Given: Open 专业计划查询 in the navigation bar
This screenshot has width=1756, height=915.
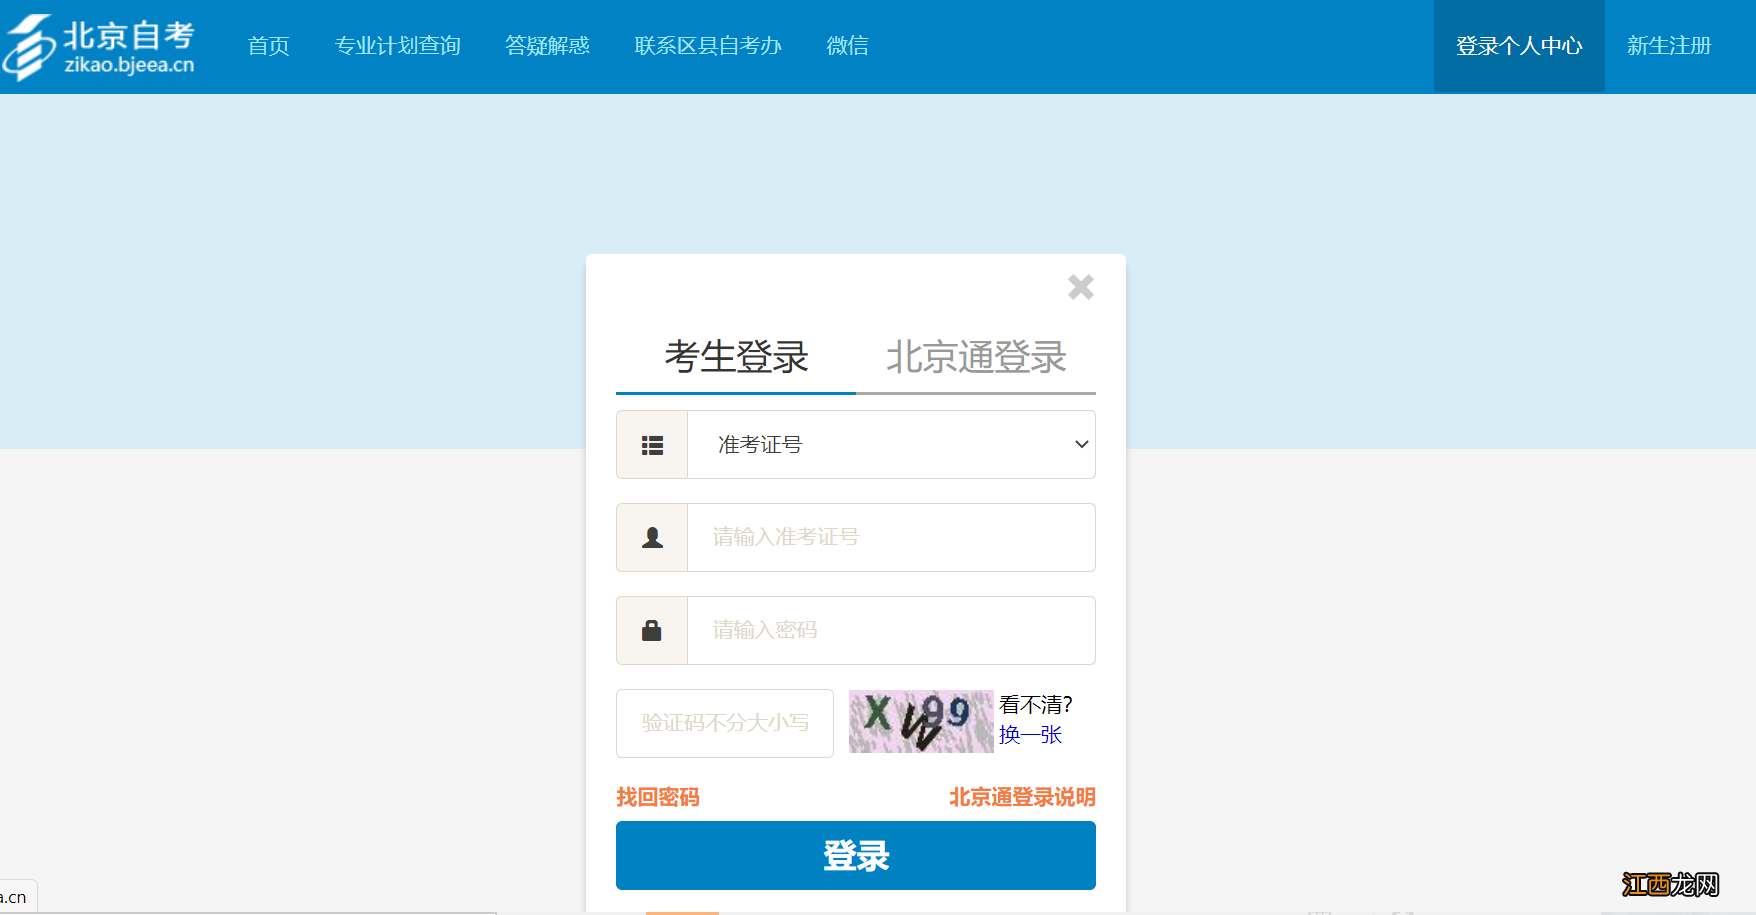Looking at the screenshot, I should point(397,46).
